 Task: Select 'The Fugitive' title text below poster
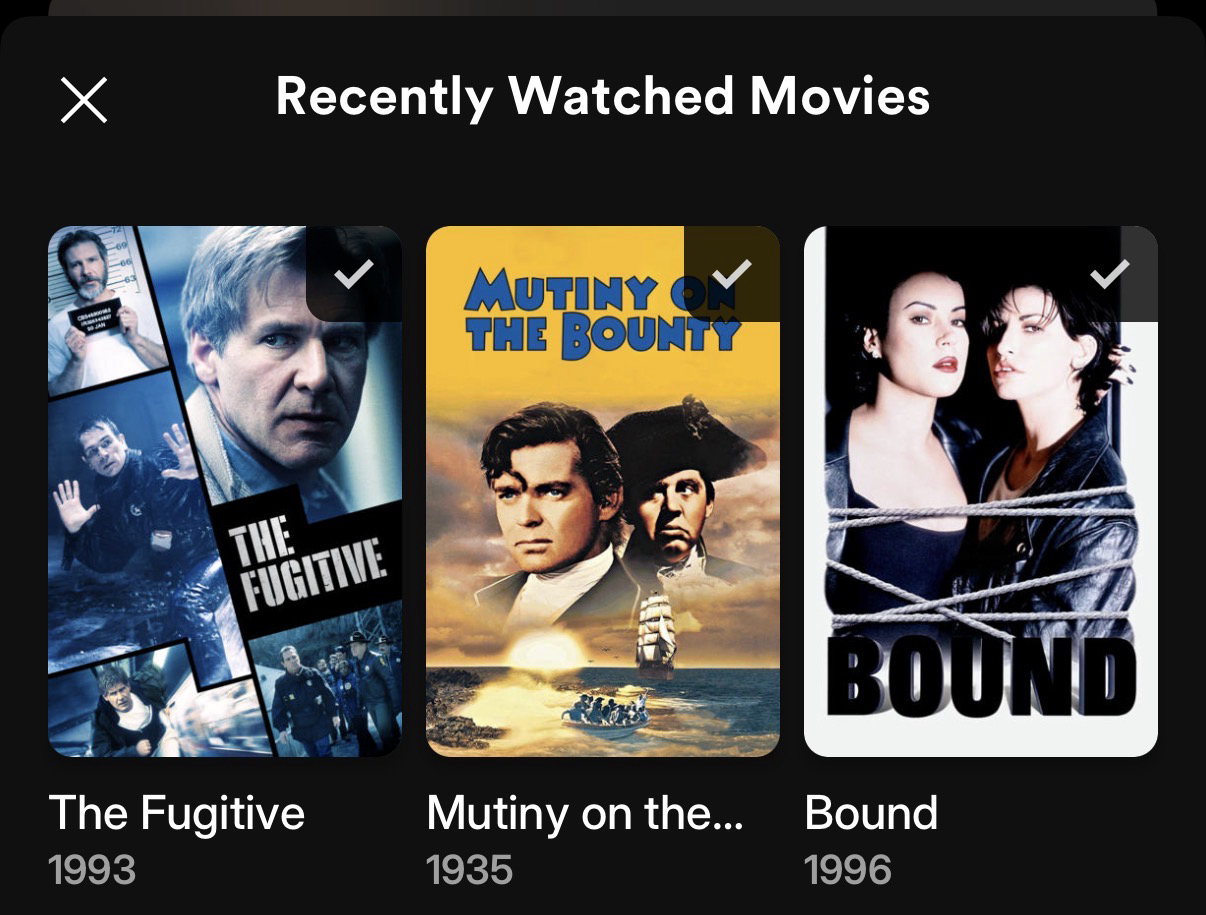[177, 813]
